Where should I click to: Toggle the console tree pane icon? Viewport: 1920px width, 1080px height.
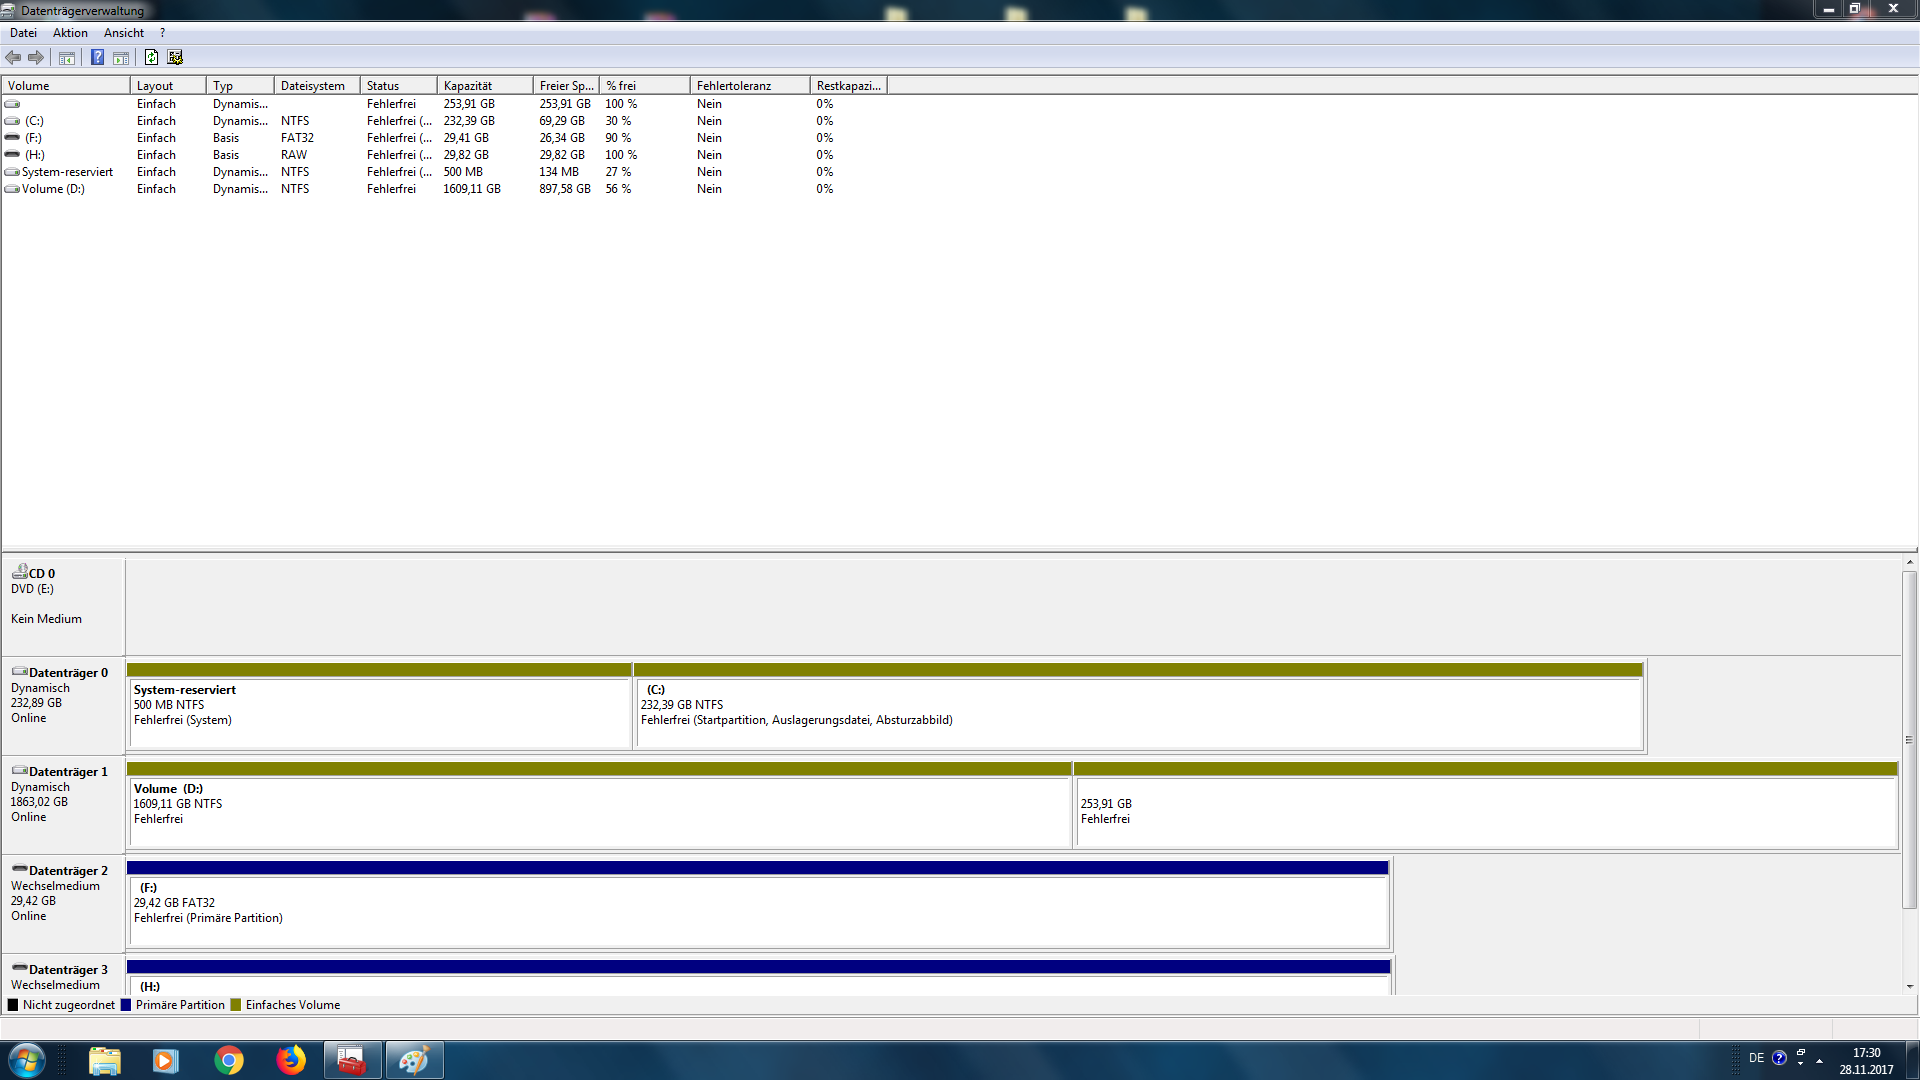click(x=67, y=58)
